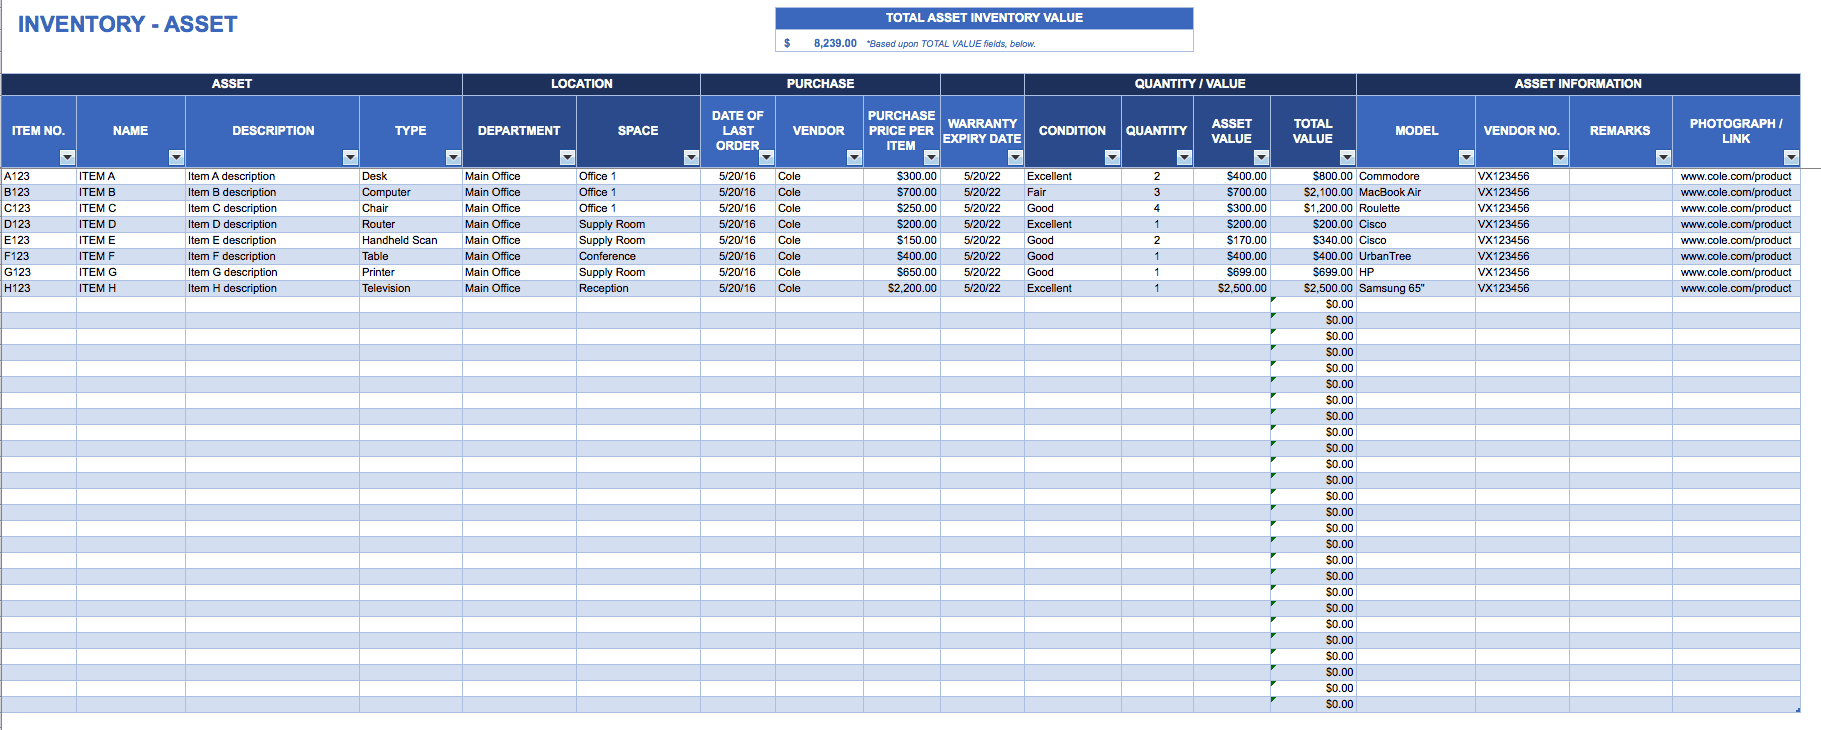Open the DESCRIPTION column filter dropdown

point(350,157)
